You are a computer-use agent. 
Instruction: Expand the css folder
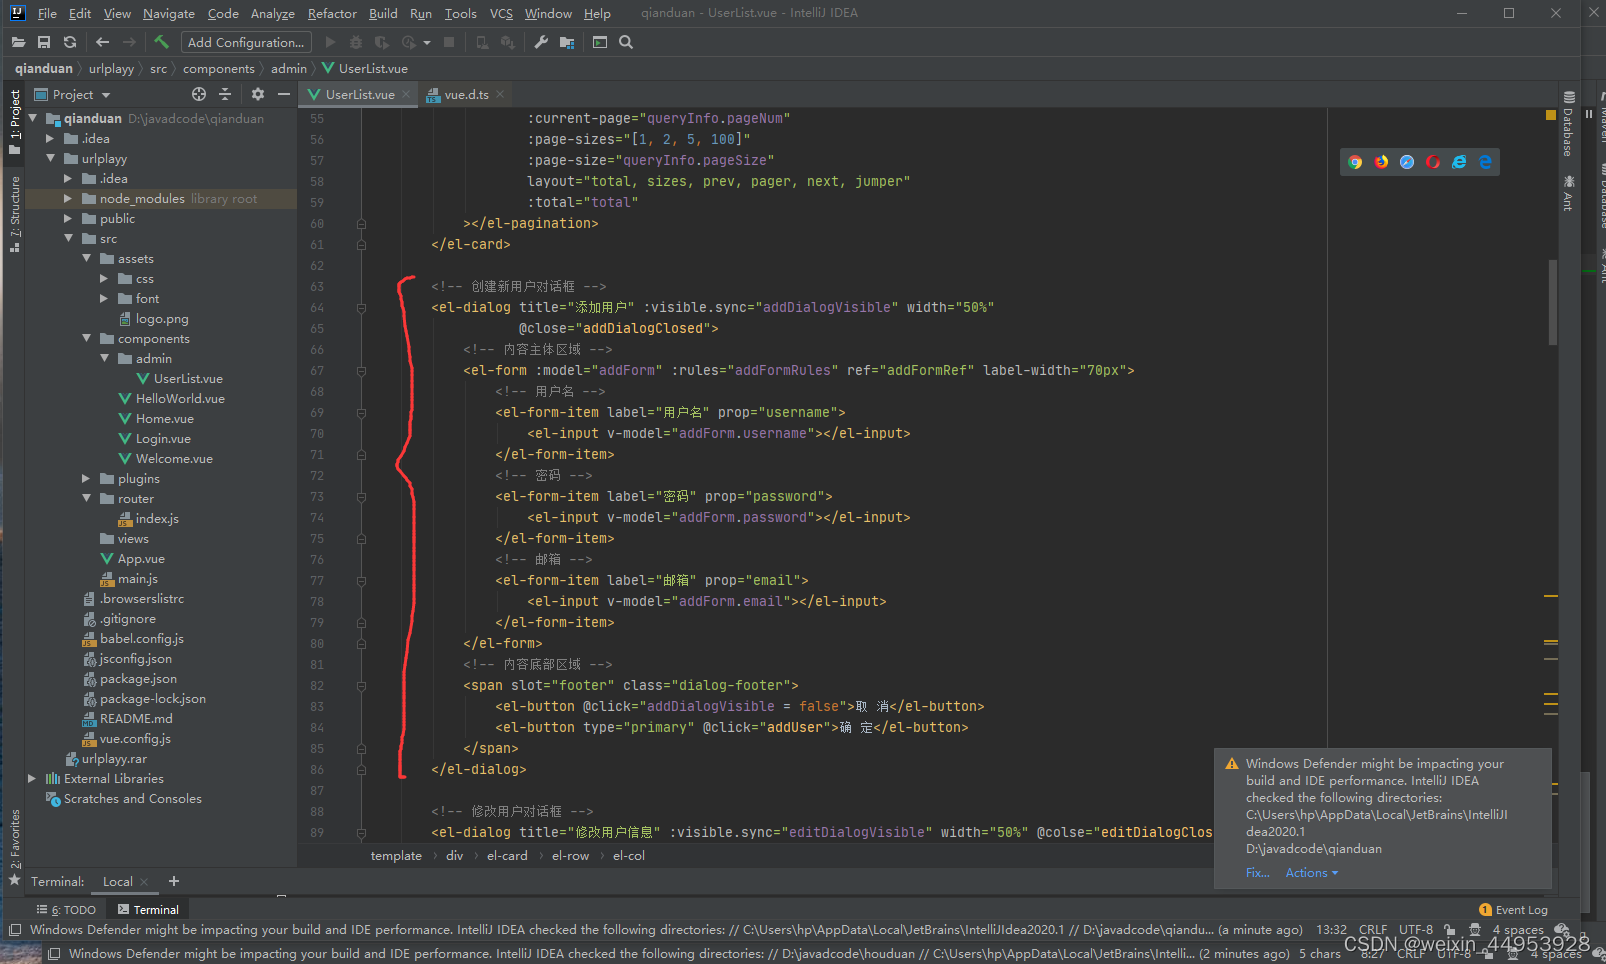click(x=104, y=279)
